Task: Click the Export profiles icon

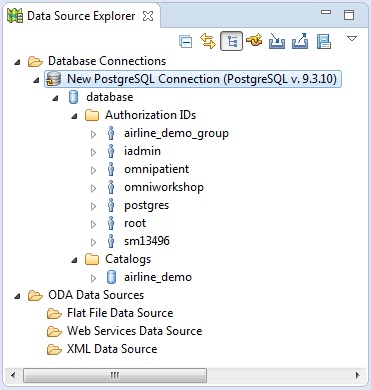Action: click(x=300, y=41)
